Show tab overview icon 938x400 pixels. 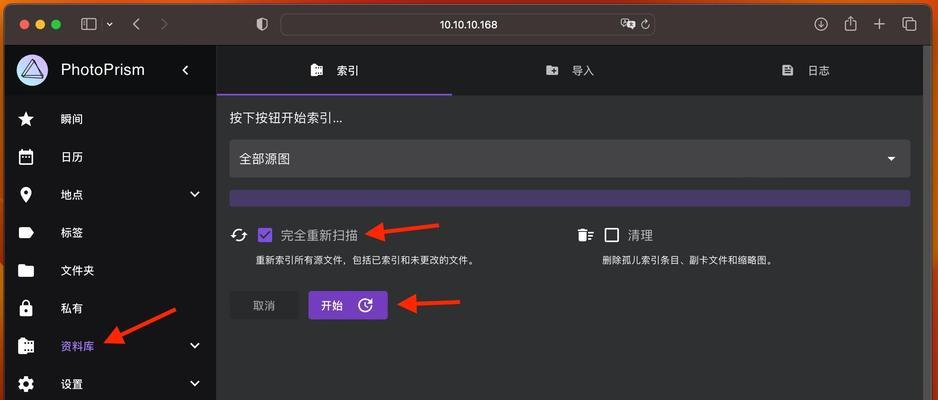(909, 25)
